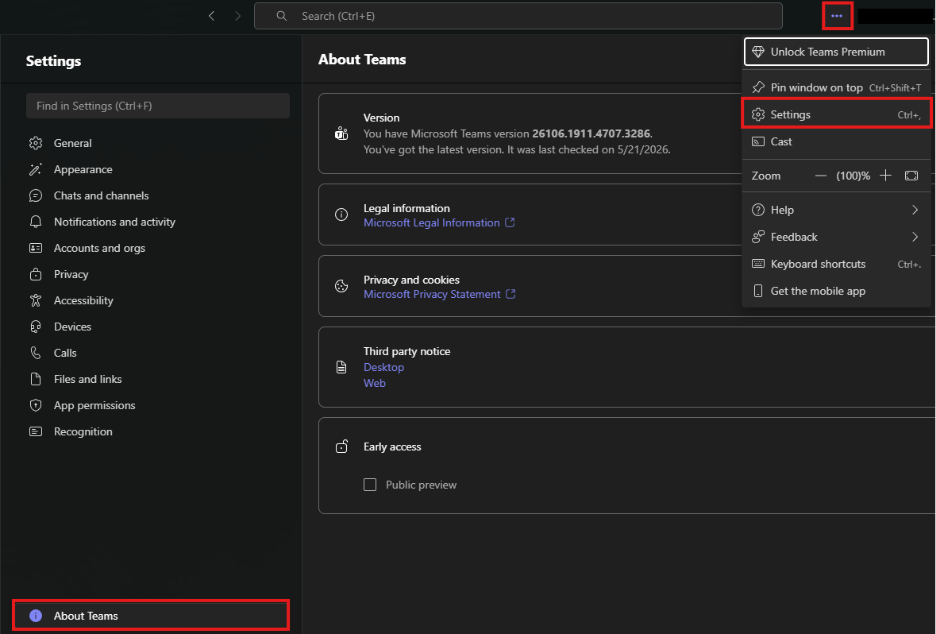
Task: Go to App permissions settings
Action: (158, 405)
